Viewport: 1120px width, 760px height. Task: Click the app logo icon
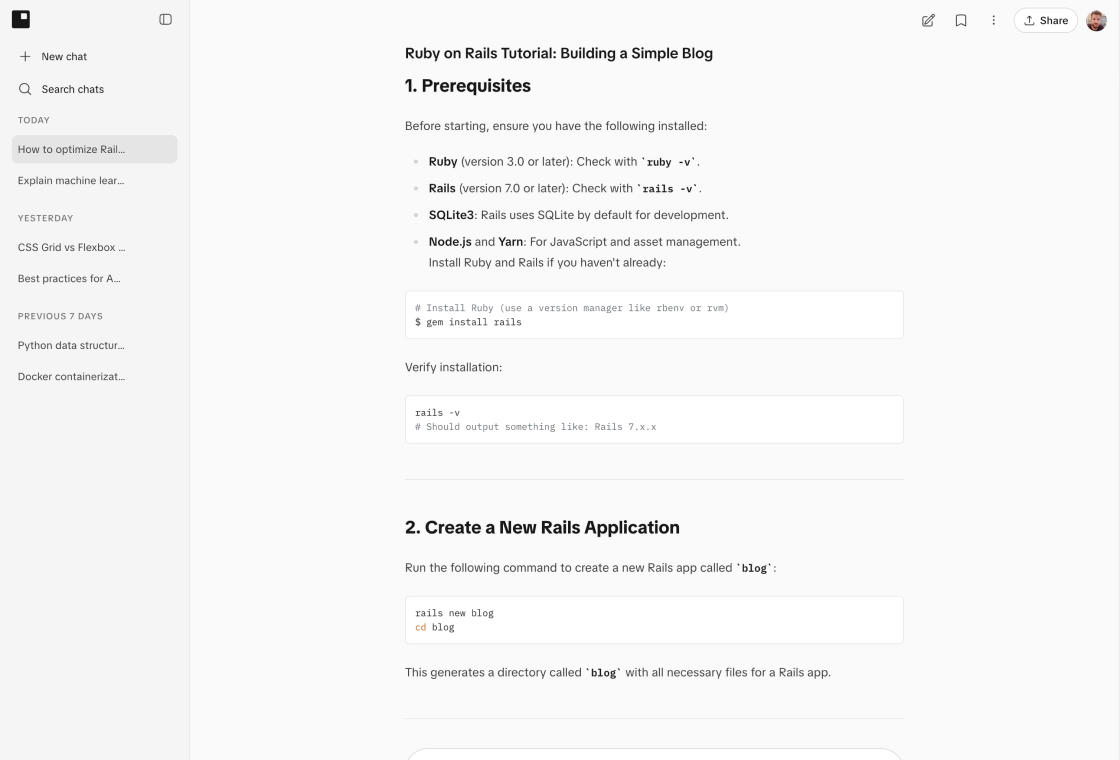(x=21, y=19)
